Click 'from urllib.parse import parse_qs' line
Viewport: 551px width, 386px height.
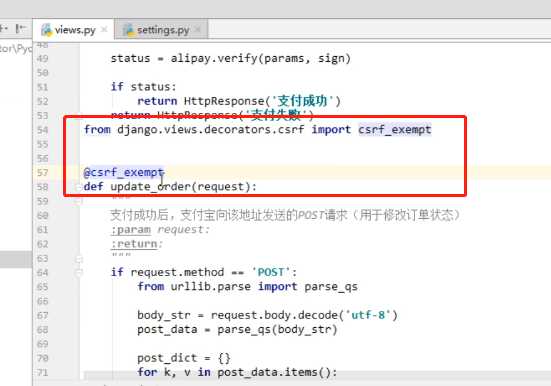pos(247,287)
